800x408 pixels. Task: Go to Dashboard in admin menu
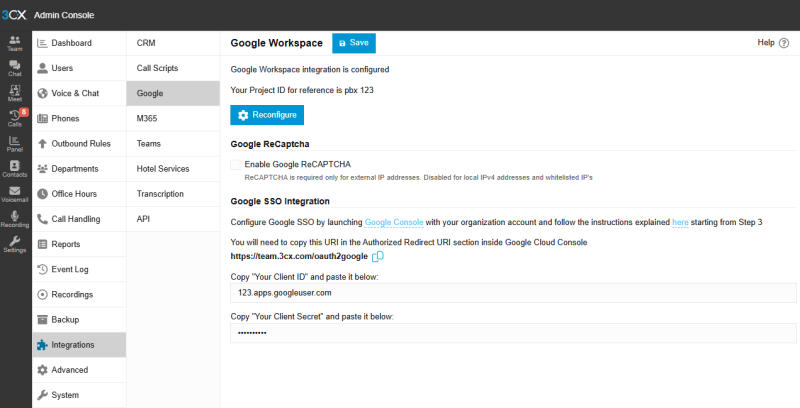pos(79,43)
